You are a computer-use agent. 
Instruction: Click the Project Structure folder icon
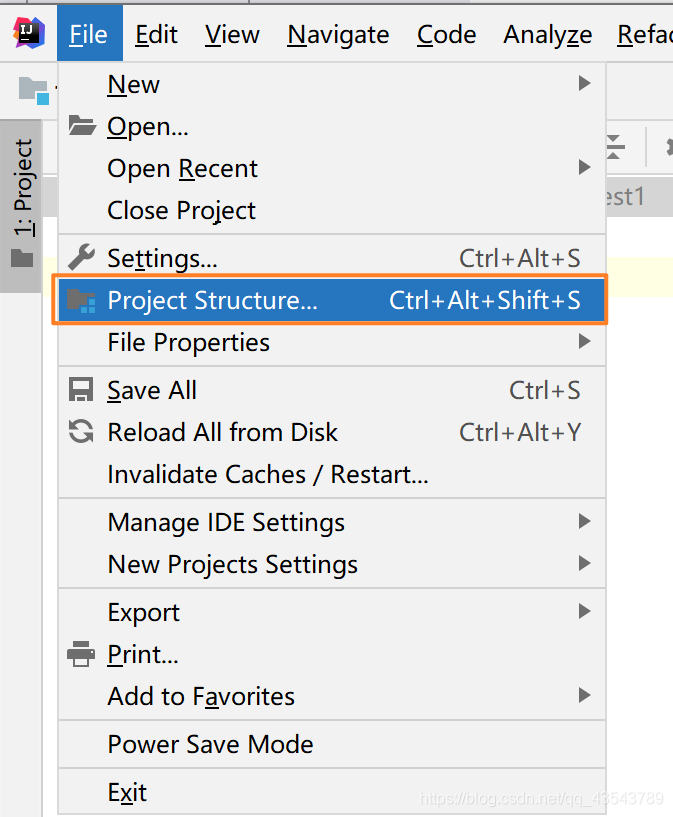tap(81, 300)
